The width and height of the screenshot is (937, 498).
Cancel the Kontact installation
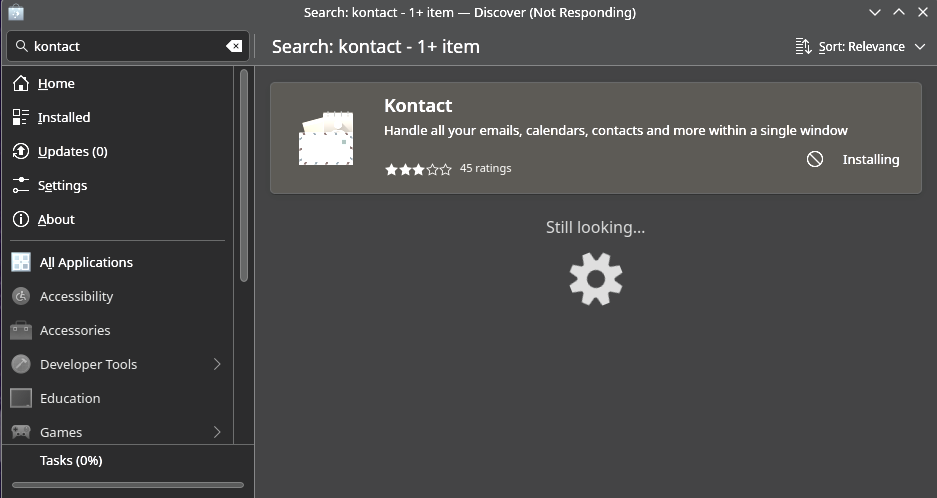click(x=815, y=159)
